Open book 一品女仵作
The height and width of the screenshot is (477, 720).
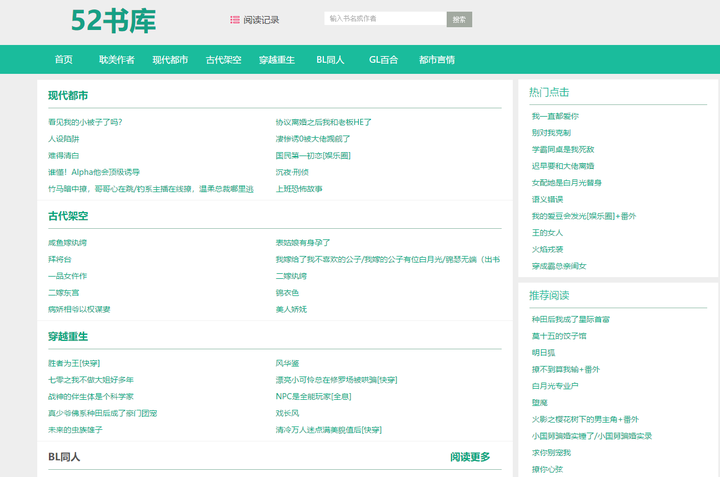tap(67, 276)
